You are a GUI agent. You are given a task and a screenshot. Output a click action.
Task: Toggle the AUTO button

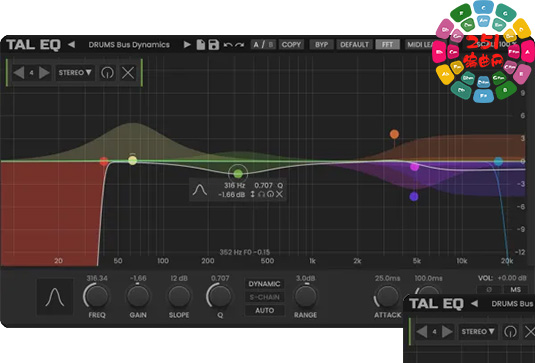pos(264,310)
